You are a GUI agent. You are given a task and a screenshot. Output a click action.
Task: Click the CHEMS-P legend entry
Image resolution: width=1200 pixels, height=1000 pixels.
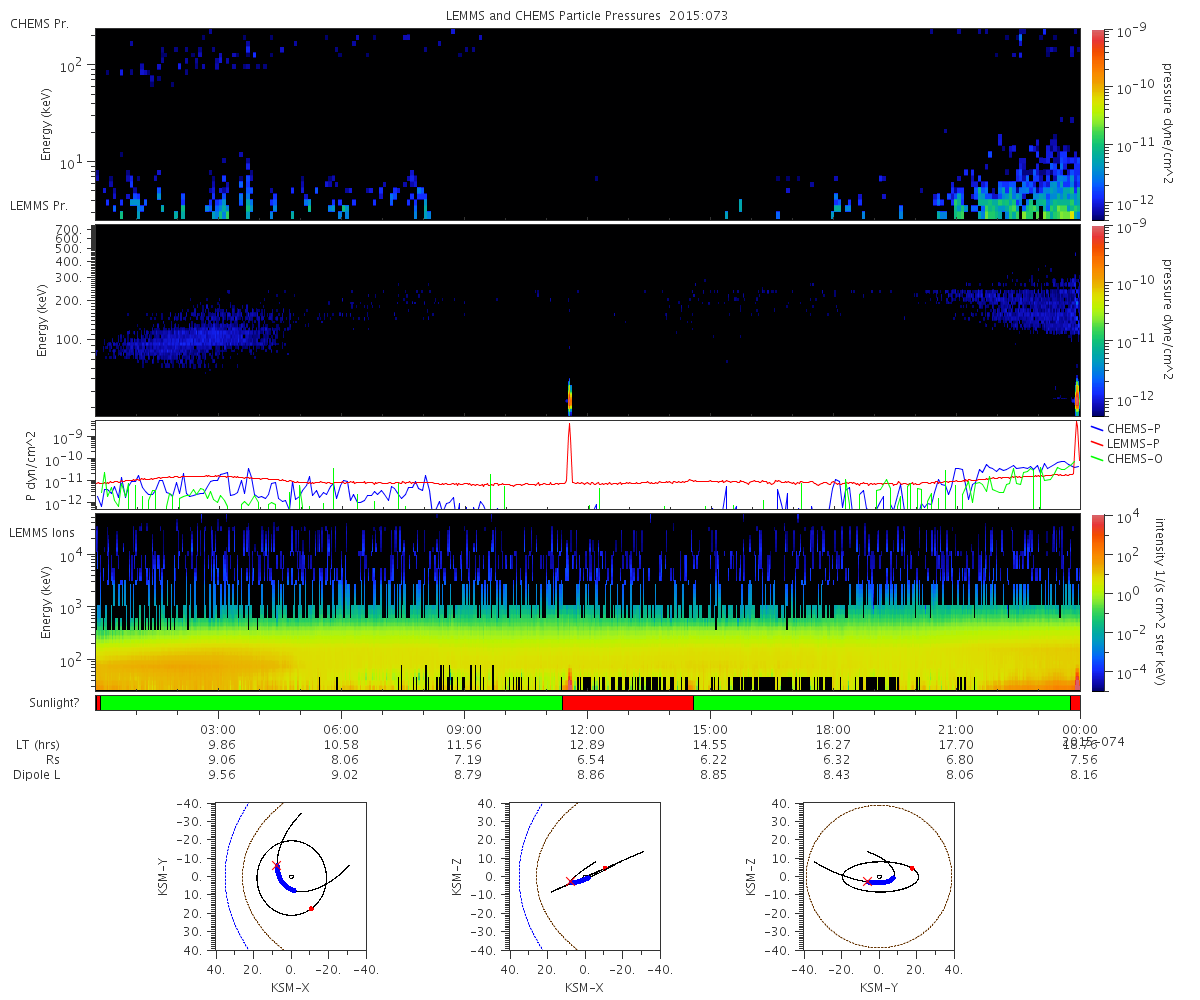pos(1132,428)
